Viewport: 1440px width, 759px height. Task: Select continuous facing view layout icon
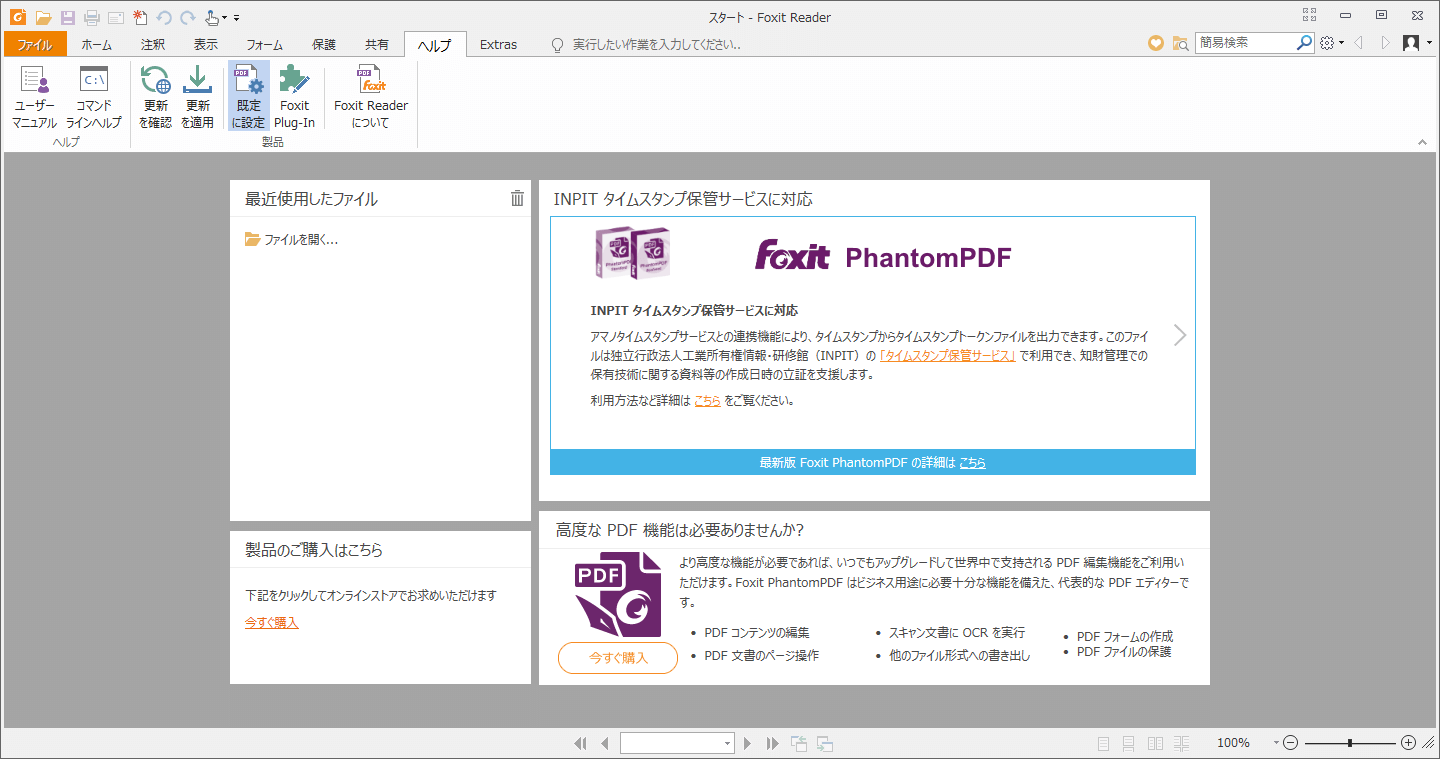[1182, 743]
